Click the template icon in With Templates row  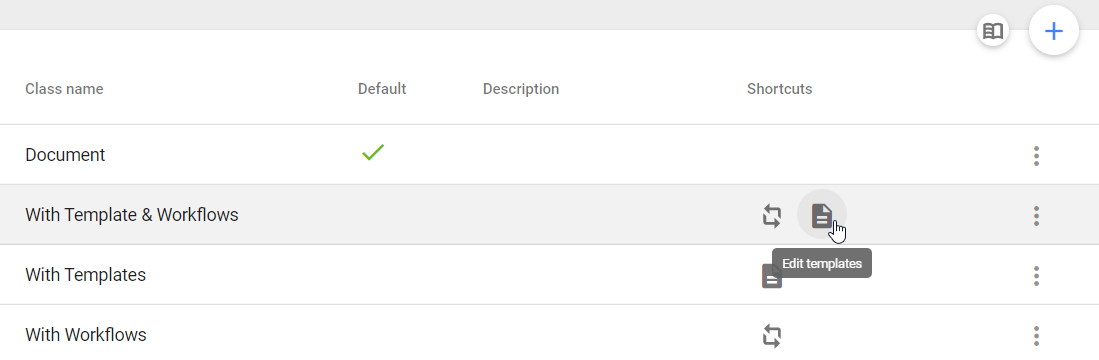tap(770, 276)
